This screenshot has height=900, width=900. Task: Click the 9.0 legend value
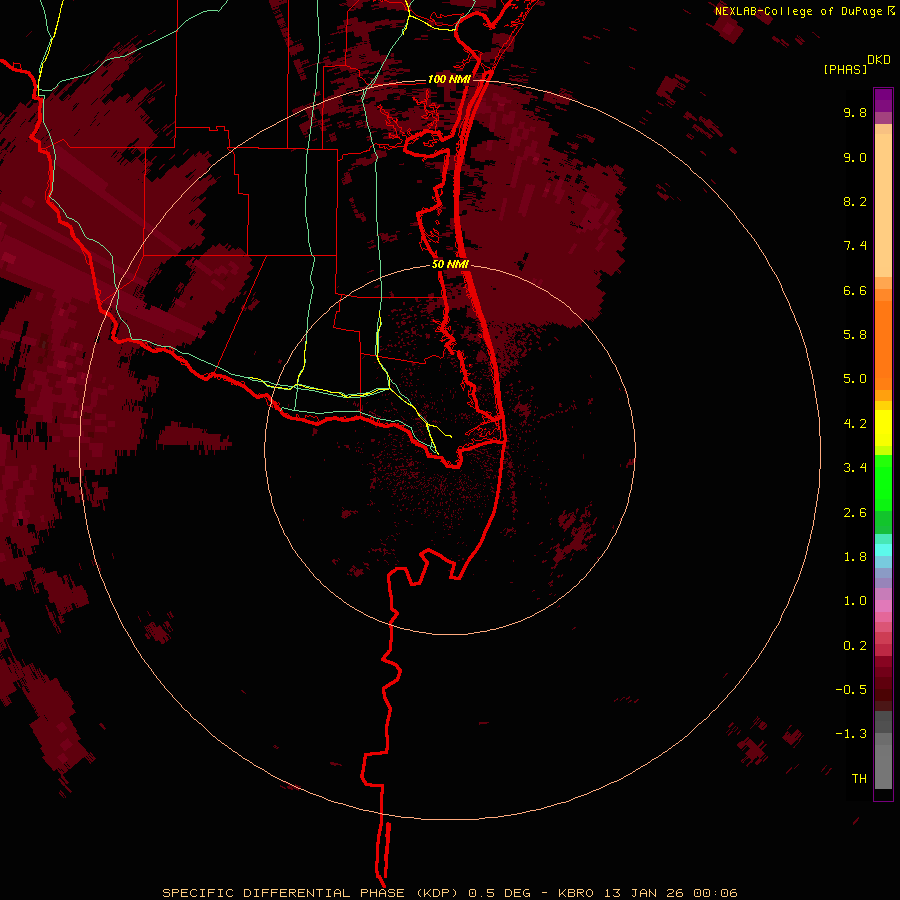click(855, 157)
